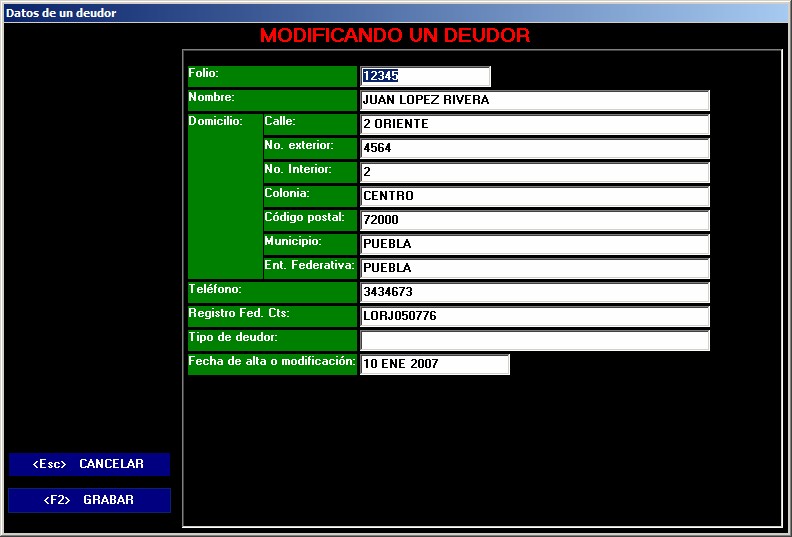Click the Colonia label

(310, 197)
